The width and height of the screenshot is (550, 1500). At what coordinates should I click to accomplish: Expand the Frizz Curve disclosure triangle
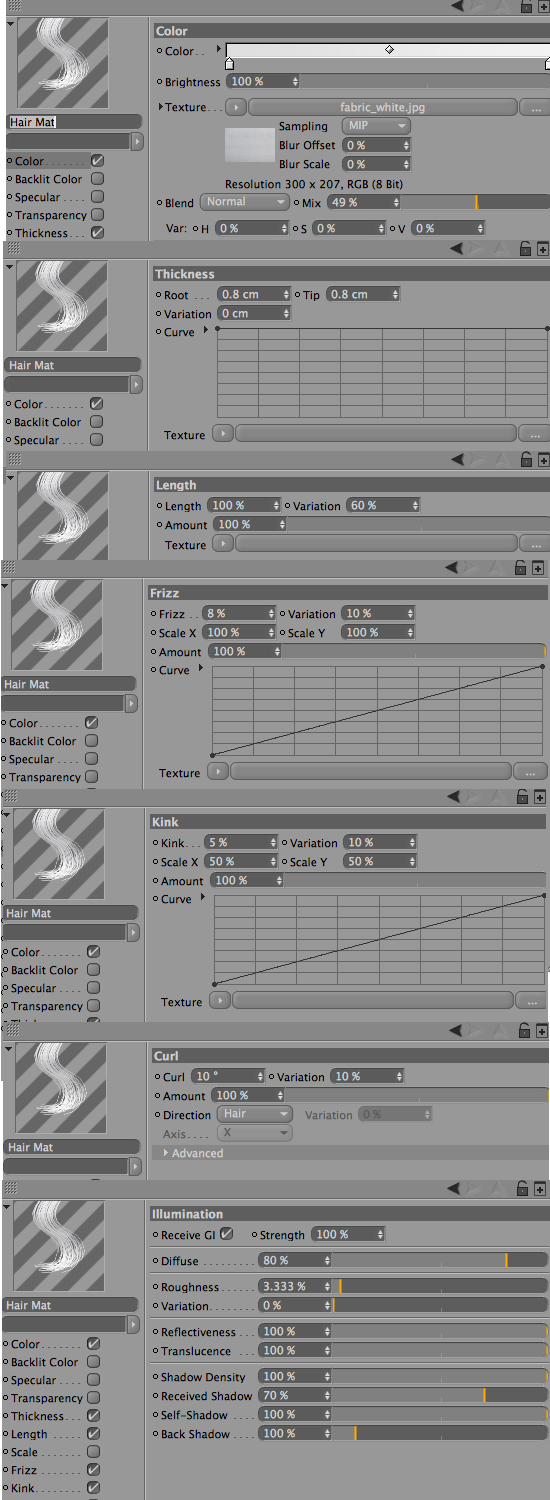200,667
